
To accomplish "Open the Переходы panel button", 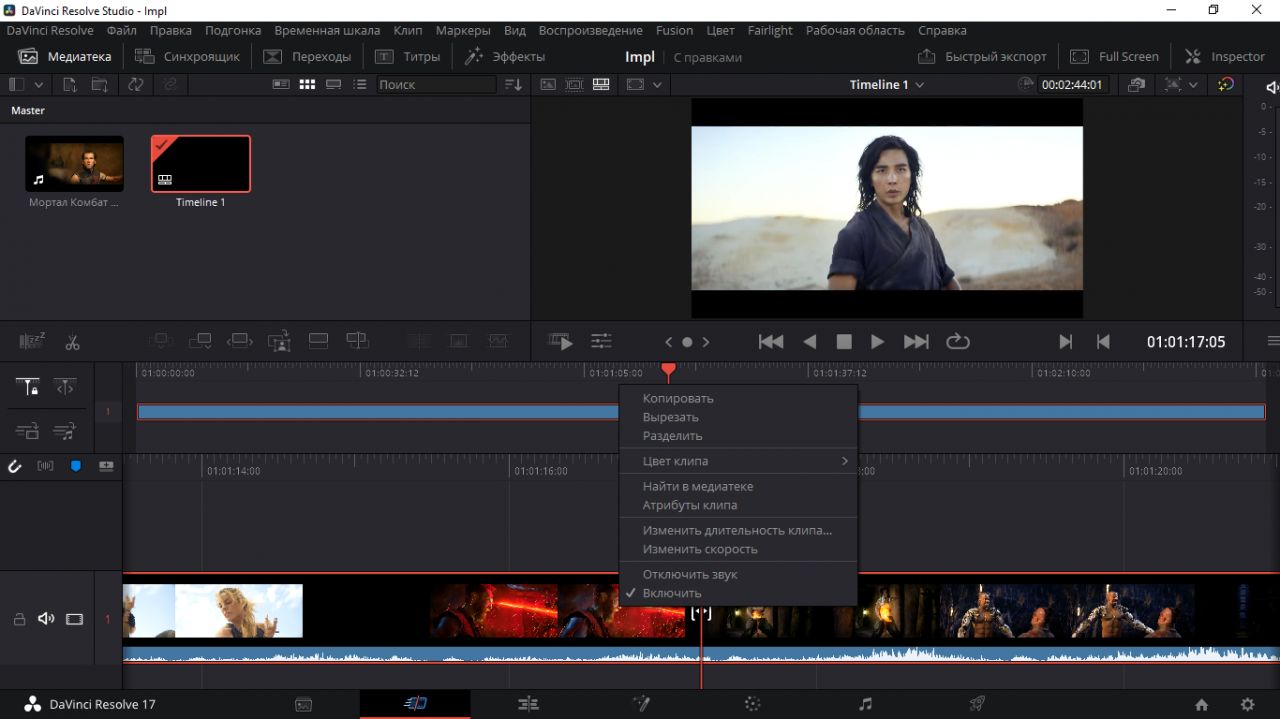I will click(x=307, y=56).
